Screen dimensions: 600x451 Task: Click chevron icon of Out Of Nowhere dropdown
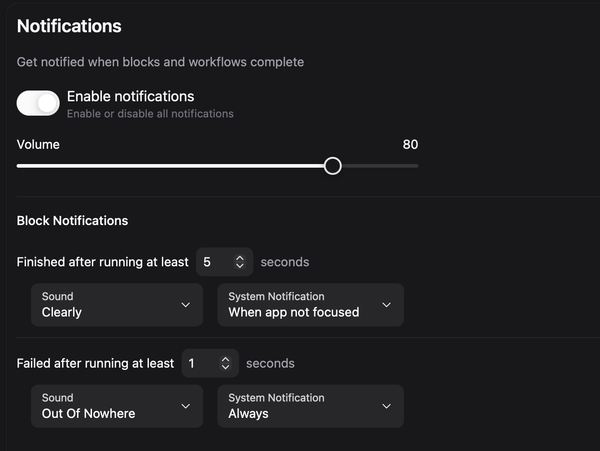pos(186,406)
